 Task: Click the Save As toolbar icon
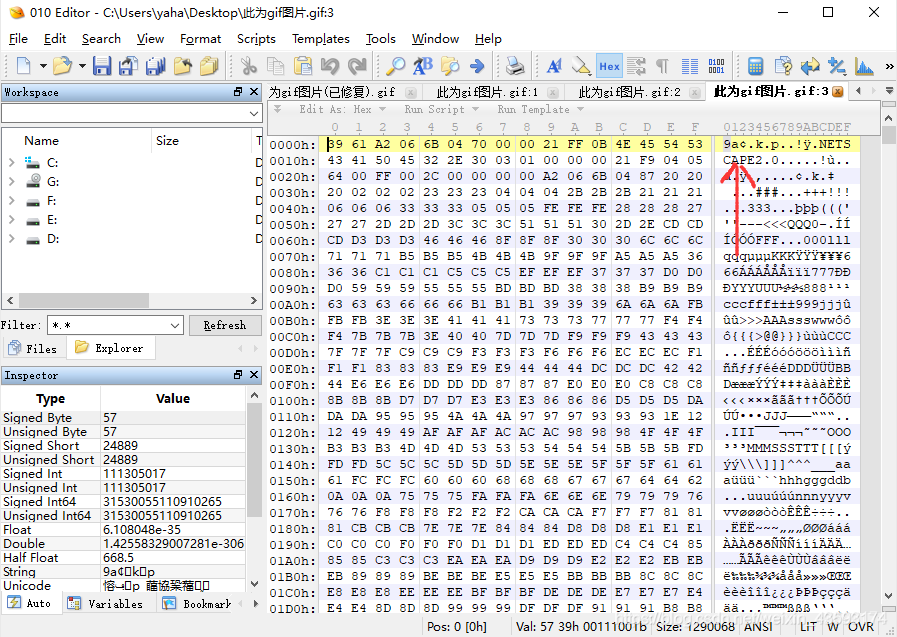(x=128, y=66)
